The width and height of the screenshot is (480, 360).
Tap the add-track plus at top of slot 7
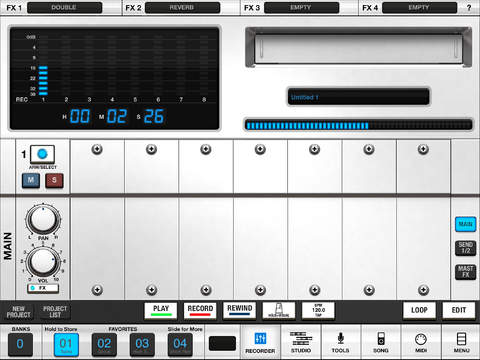pyautogui.click(x=369, y=149)
